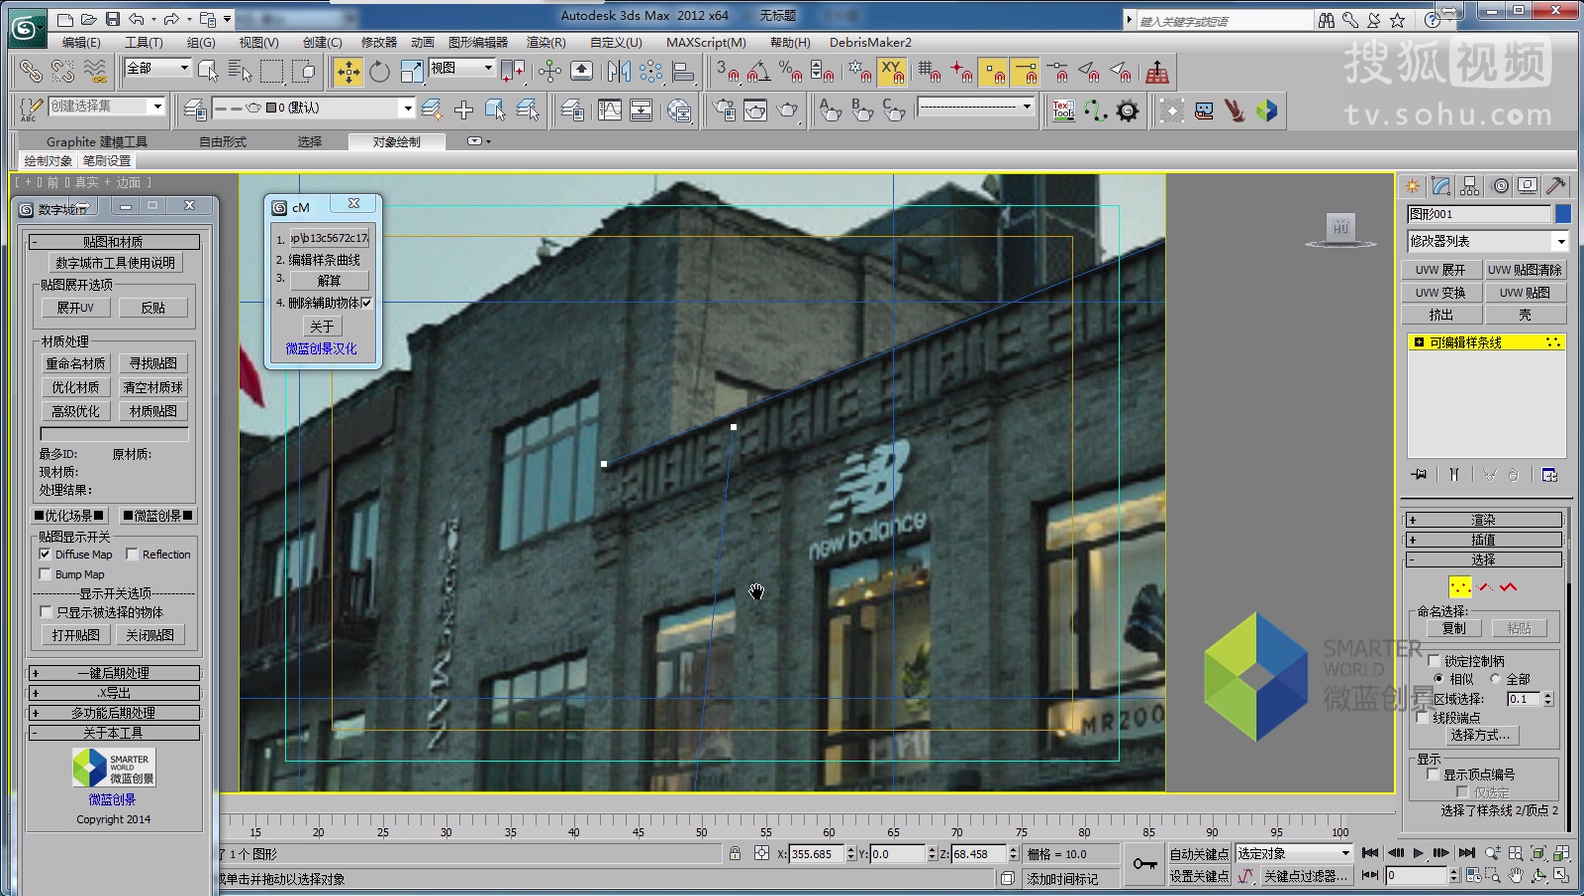Open the 渲染(R) menu

pyautogui.click(x=546, y=42)
